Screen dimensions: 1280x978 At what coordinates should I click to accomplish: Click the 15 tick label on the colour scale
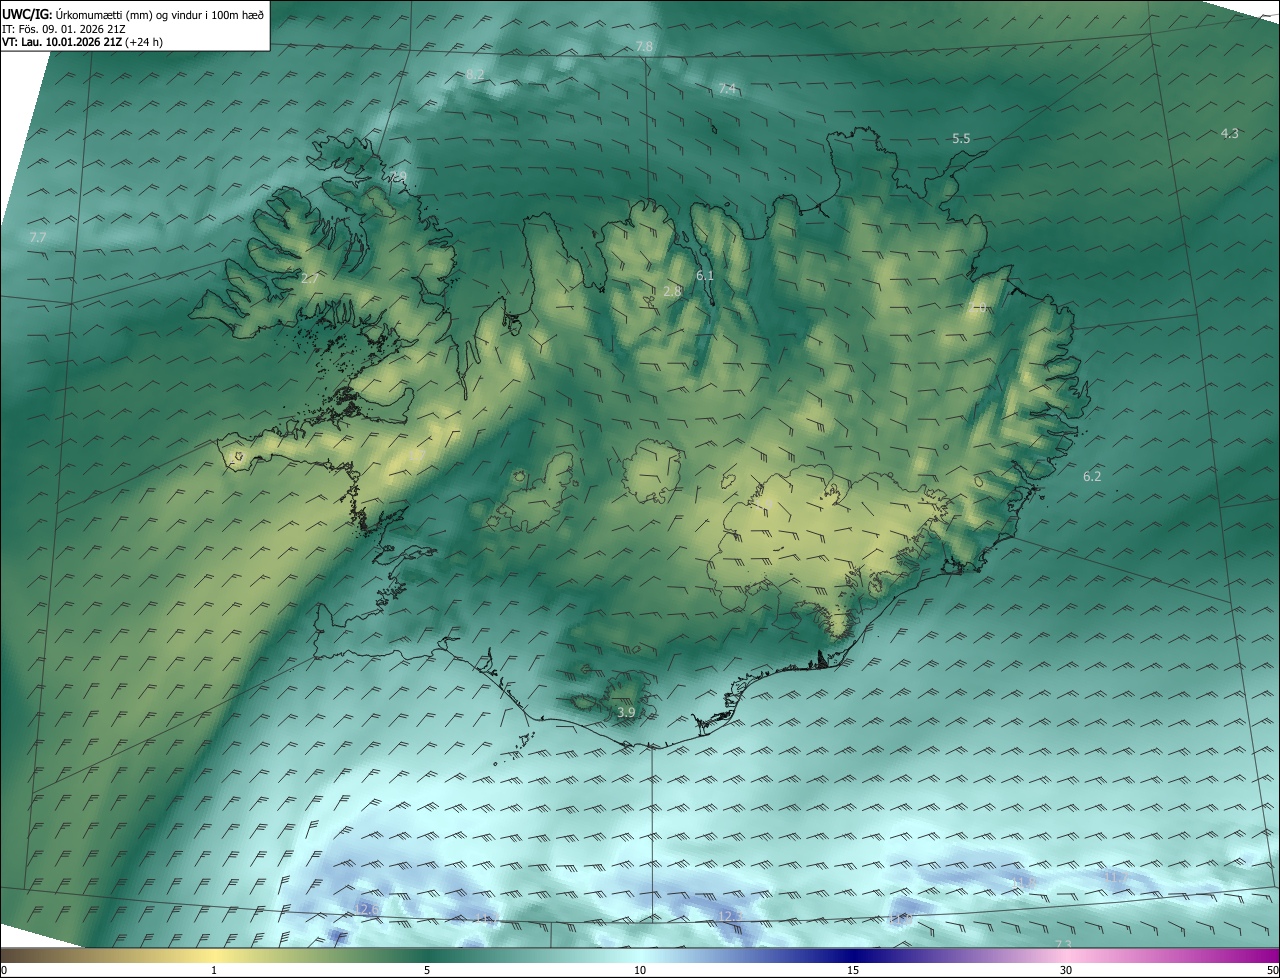point(853,970)
